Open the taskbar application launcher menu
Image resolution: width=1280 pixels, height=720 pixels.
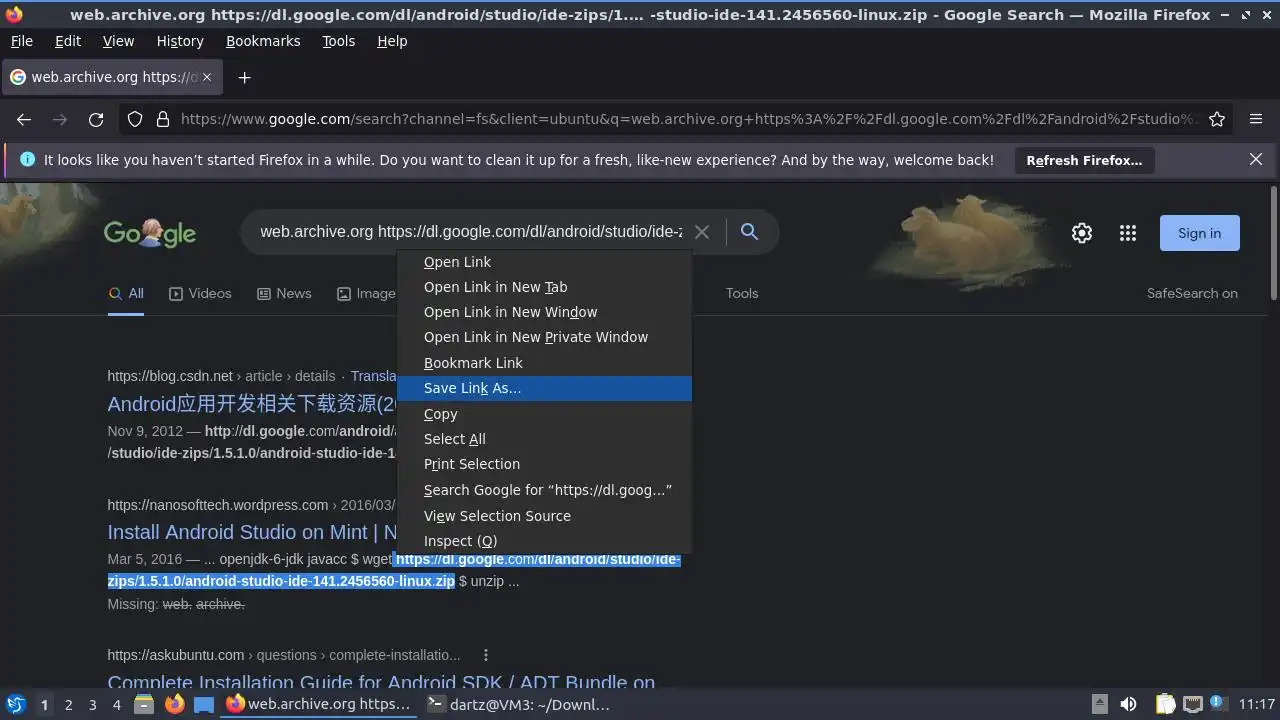[15, 704]
